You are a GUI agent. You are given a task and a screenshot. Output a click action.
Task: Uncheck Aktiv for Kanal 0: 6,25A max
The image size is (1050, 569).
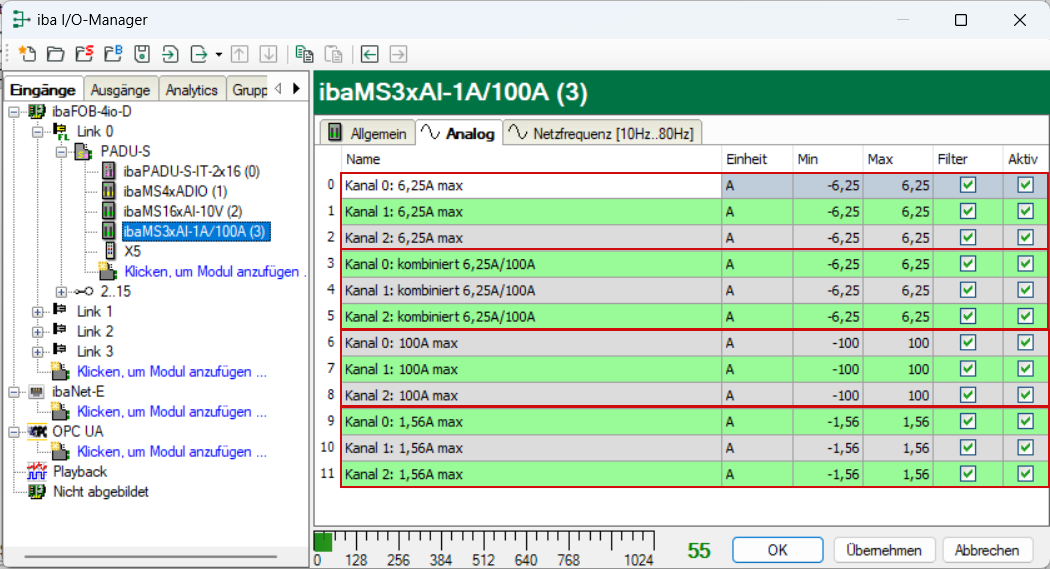point(1025,185)
